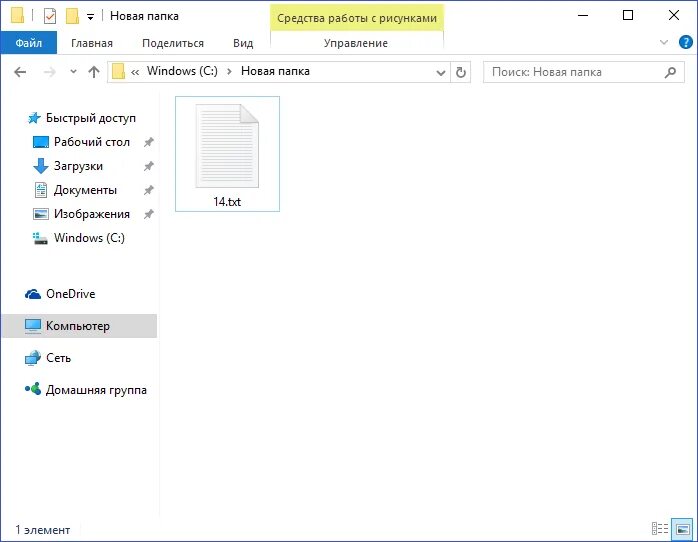This screenshot has width=698, height=542.
Task: Maximize the Новая папка window
Action: (x=628, y=16)
